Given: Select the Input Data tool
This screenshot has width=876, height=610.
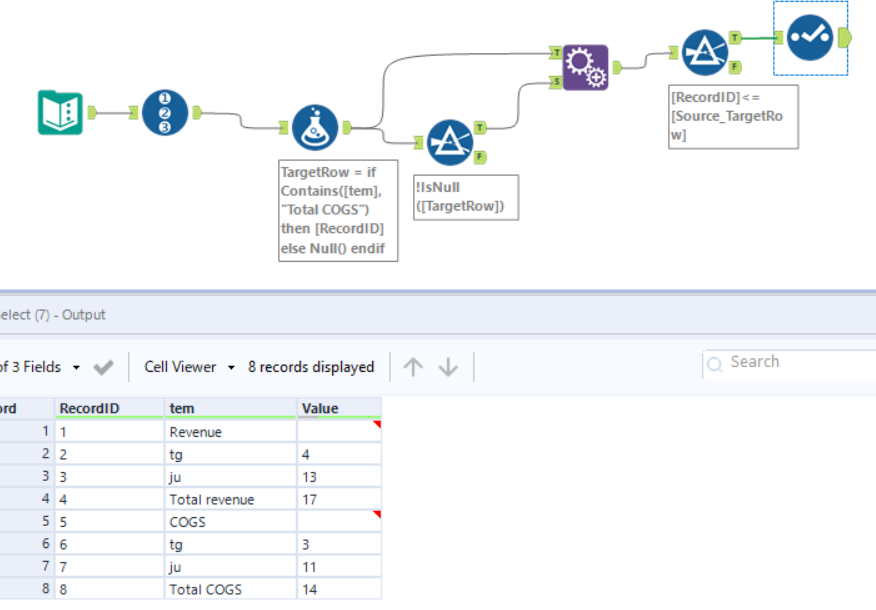Looking at the screenshot, I should [x=62, y=112].
